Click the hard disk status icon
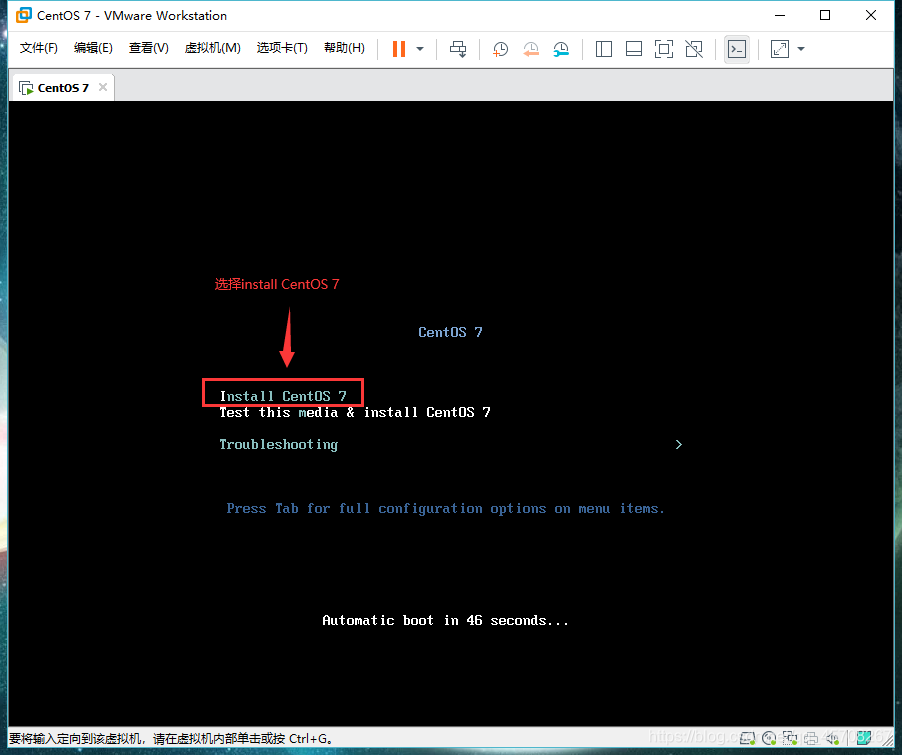 point(747,738)
